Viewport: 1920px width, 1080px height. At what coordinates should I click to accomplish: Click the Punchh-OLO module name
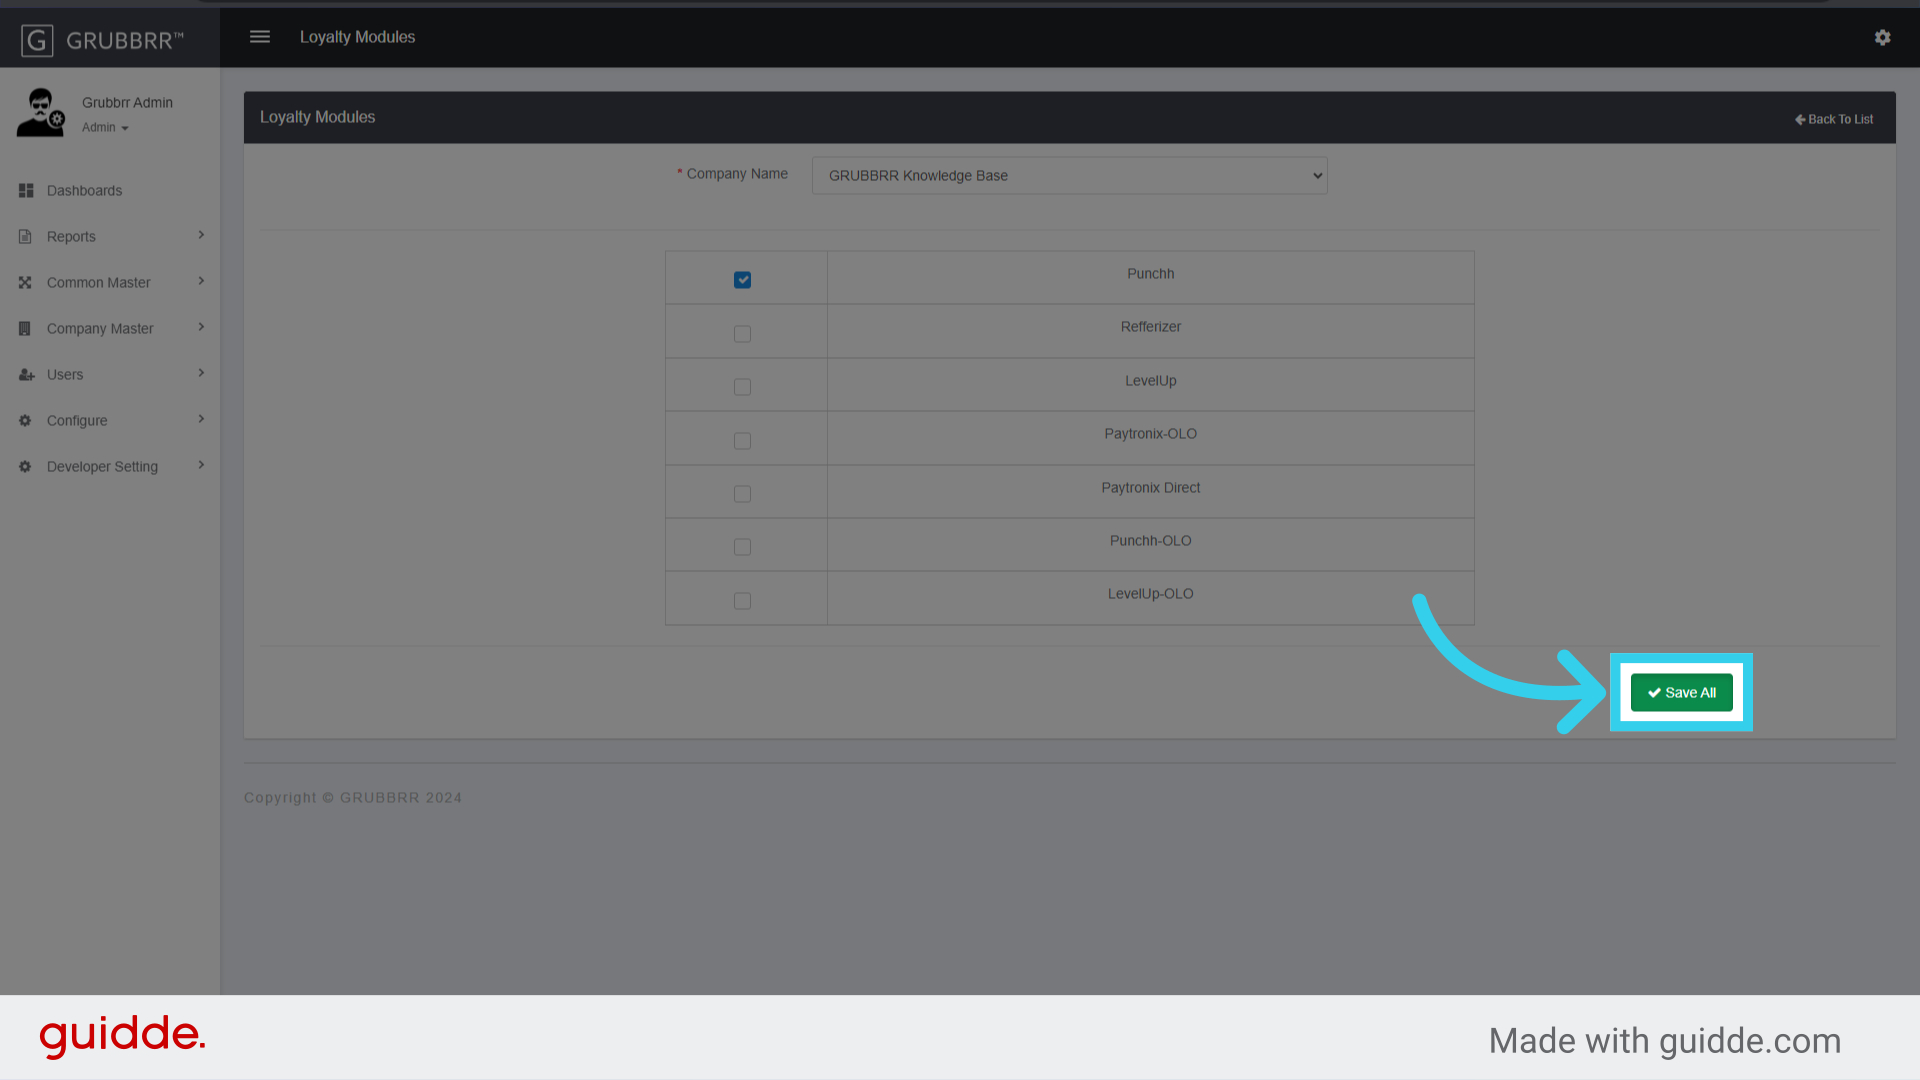(1150, 540)
